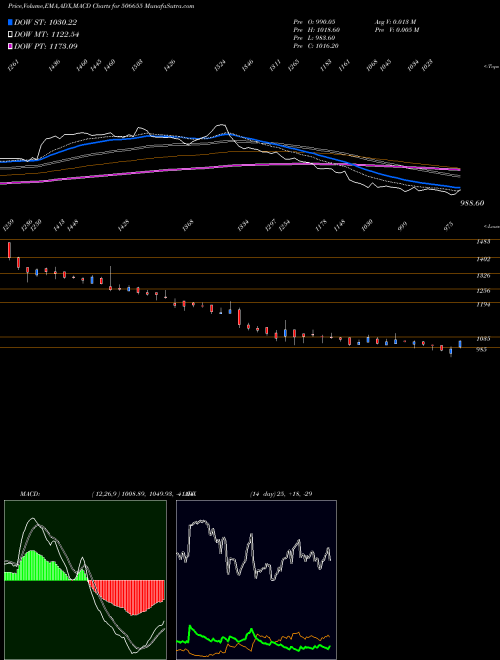Click the 1194 price axis level
The image size is (500, 660).
484,305
